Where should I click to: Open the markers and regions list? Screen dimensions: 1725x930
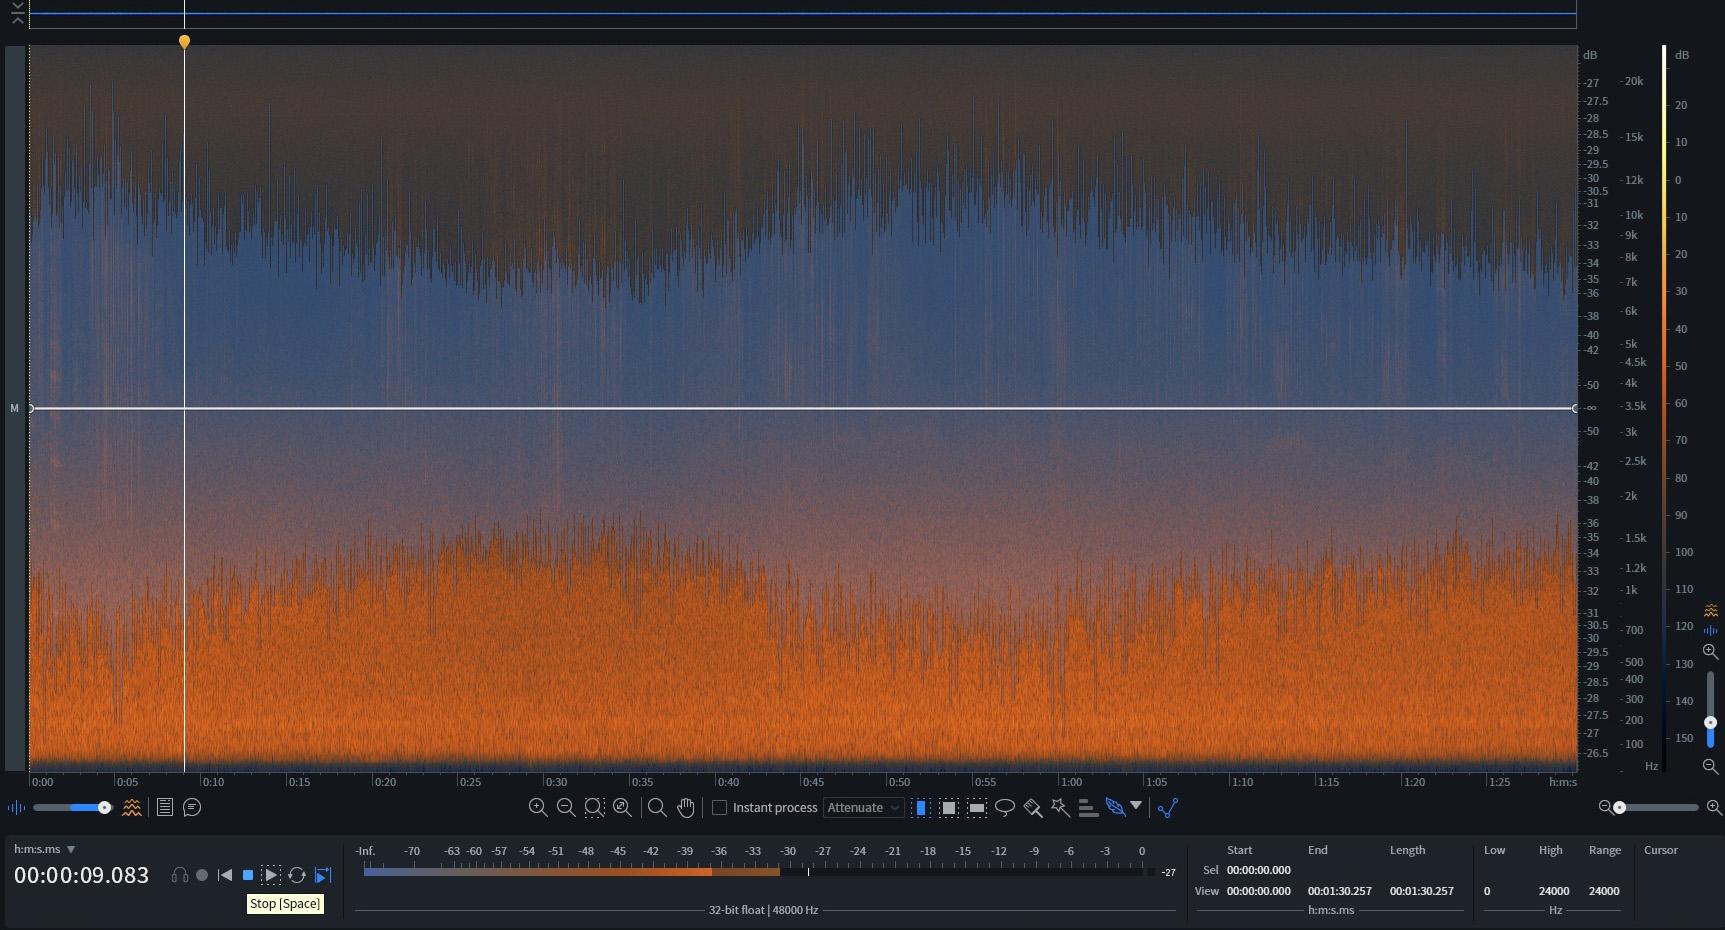pos(165,807)
